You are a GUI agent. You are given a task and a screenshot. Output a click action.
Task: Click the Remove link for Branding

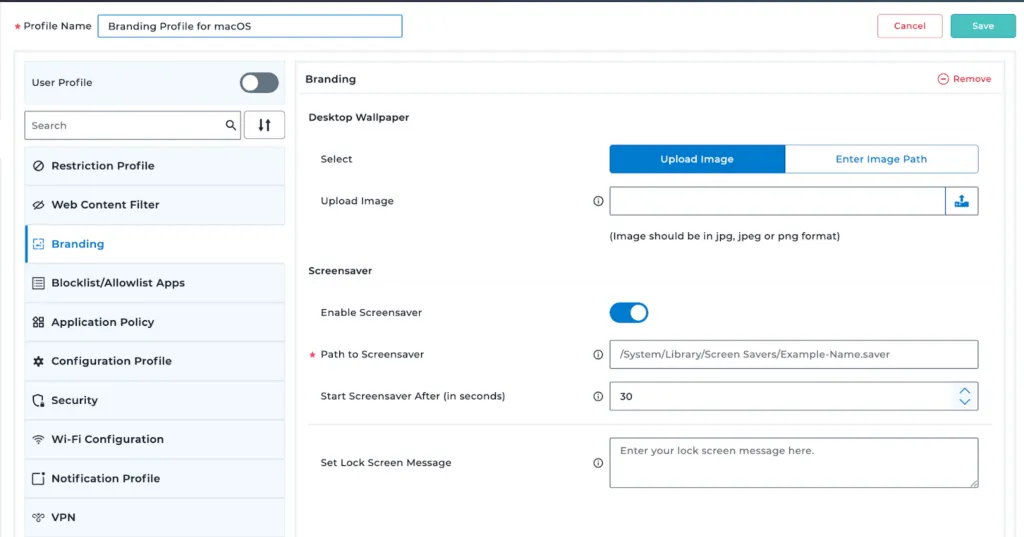(x=964, y=79)
